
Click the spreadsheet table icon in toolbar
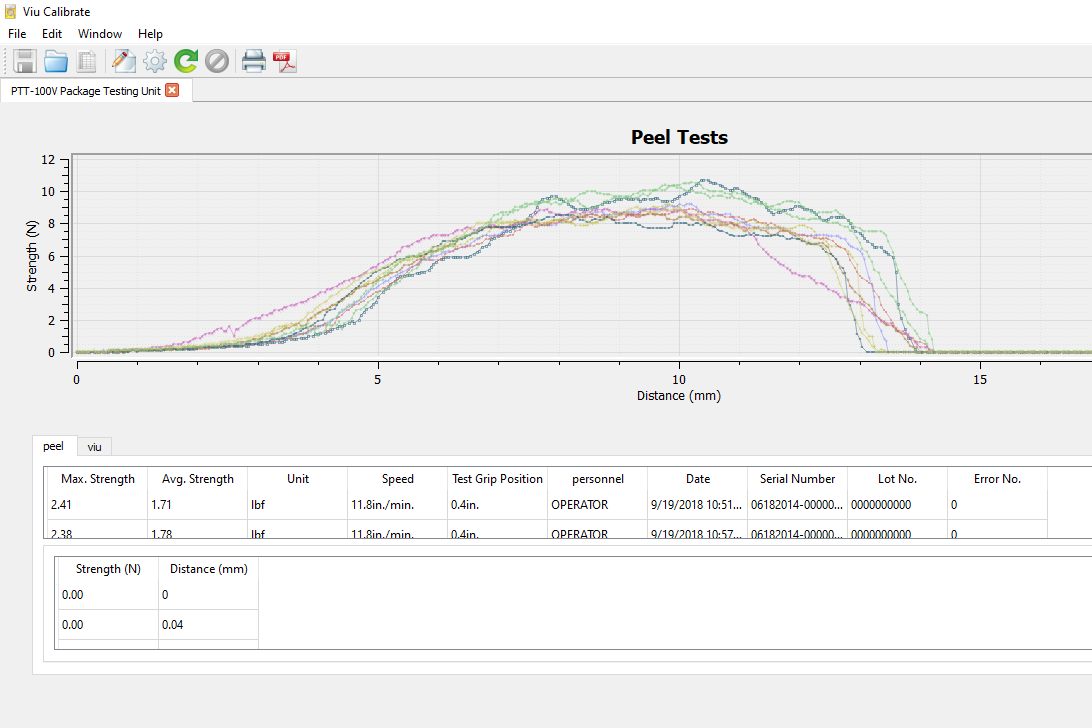(x=87, y=61)
